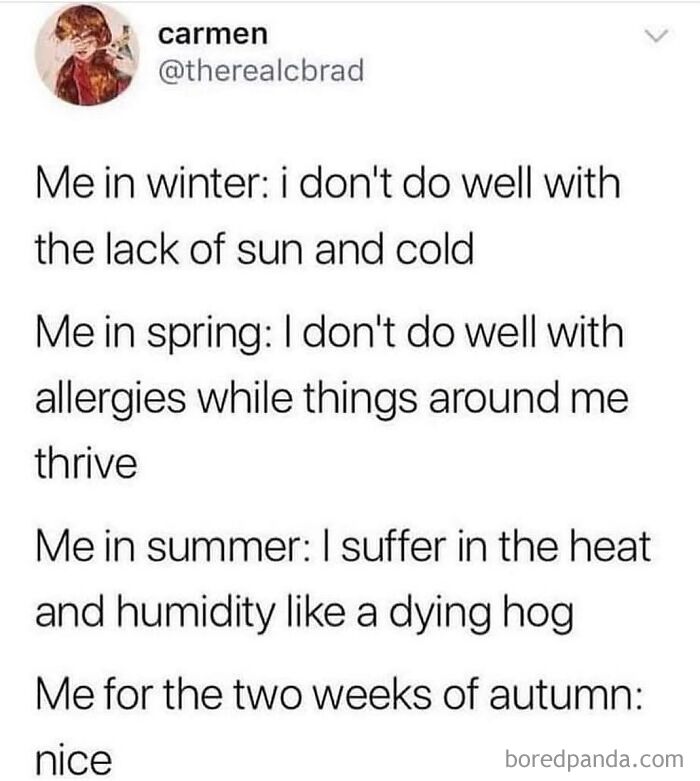Select the 'Me in winter:' label
This screenshot has width=700, height=781.
click(x=153, y=183)
